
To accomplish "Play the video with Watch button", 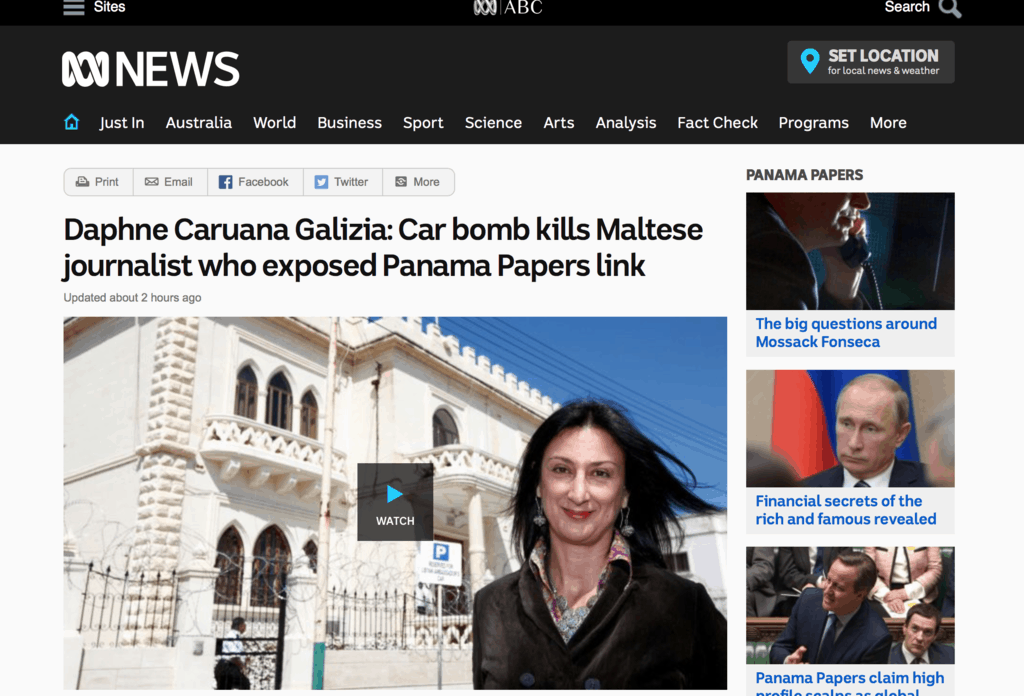I will [395, 502].
